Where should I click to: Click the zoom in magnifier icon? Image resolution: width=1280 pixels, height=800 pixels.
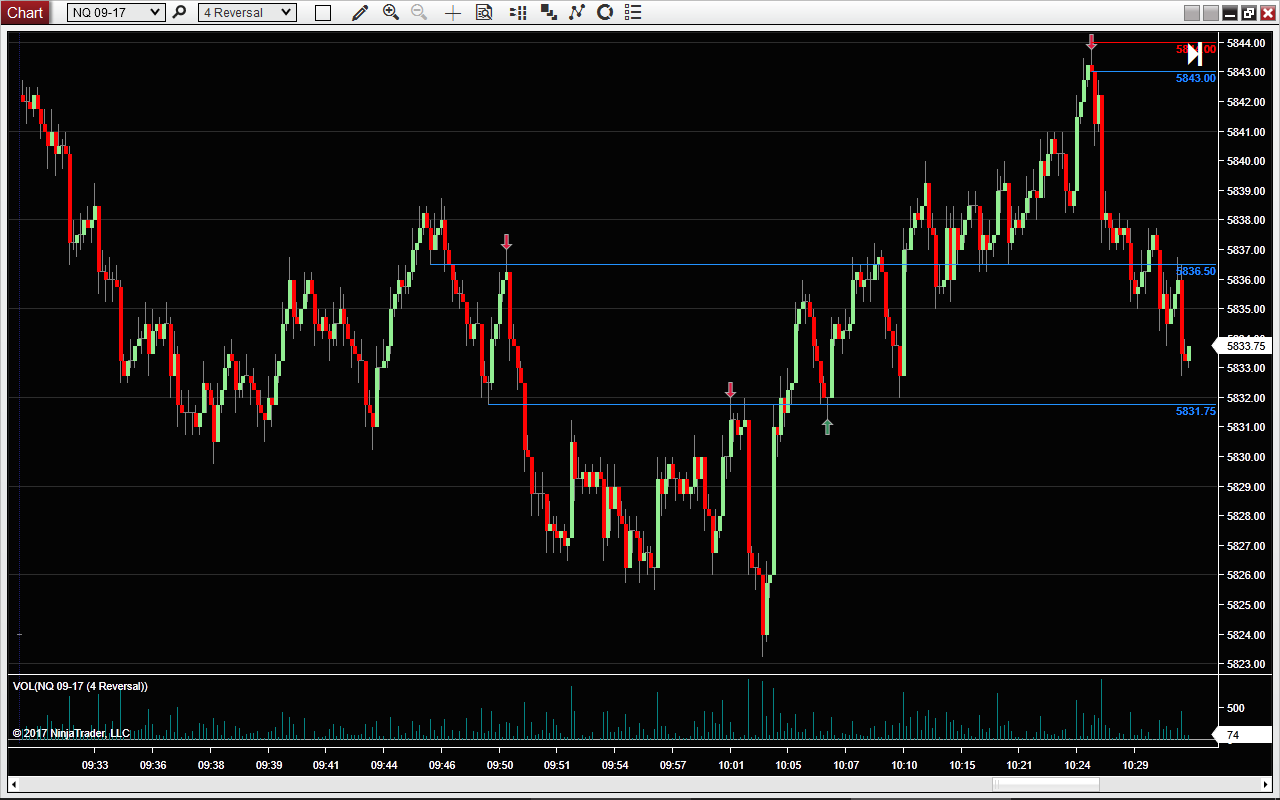(391, 12)
